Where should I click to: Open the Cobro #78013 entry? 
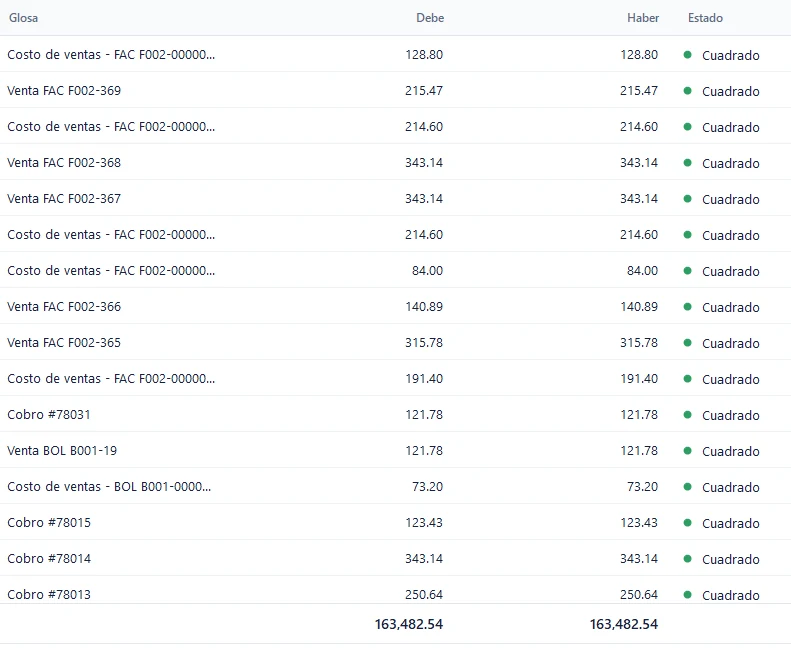(49, 595)
